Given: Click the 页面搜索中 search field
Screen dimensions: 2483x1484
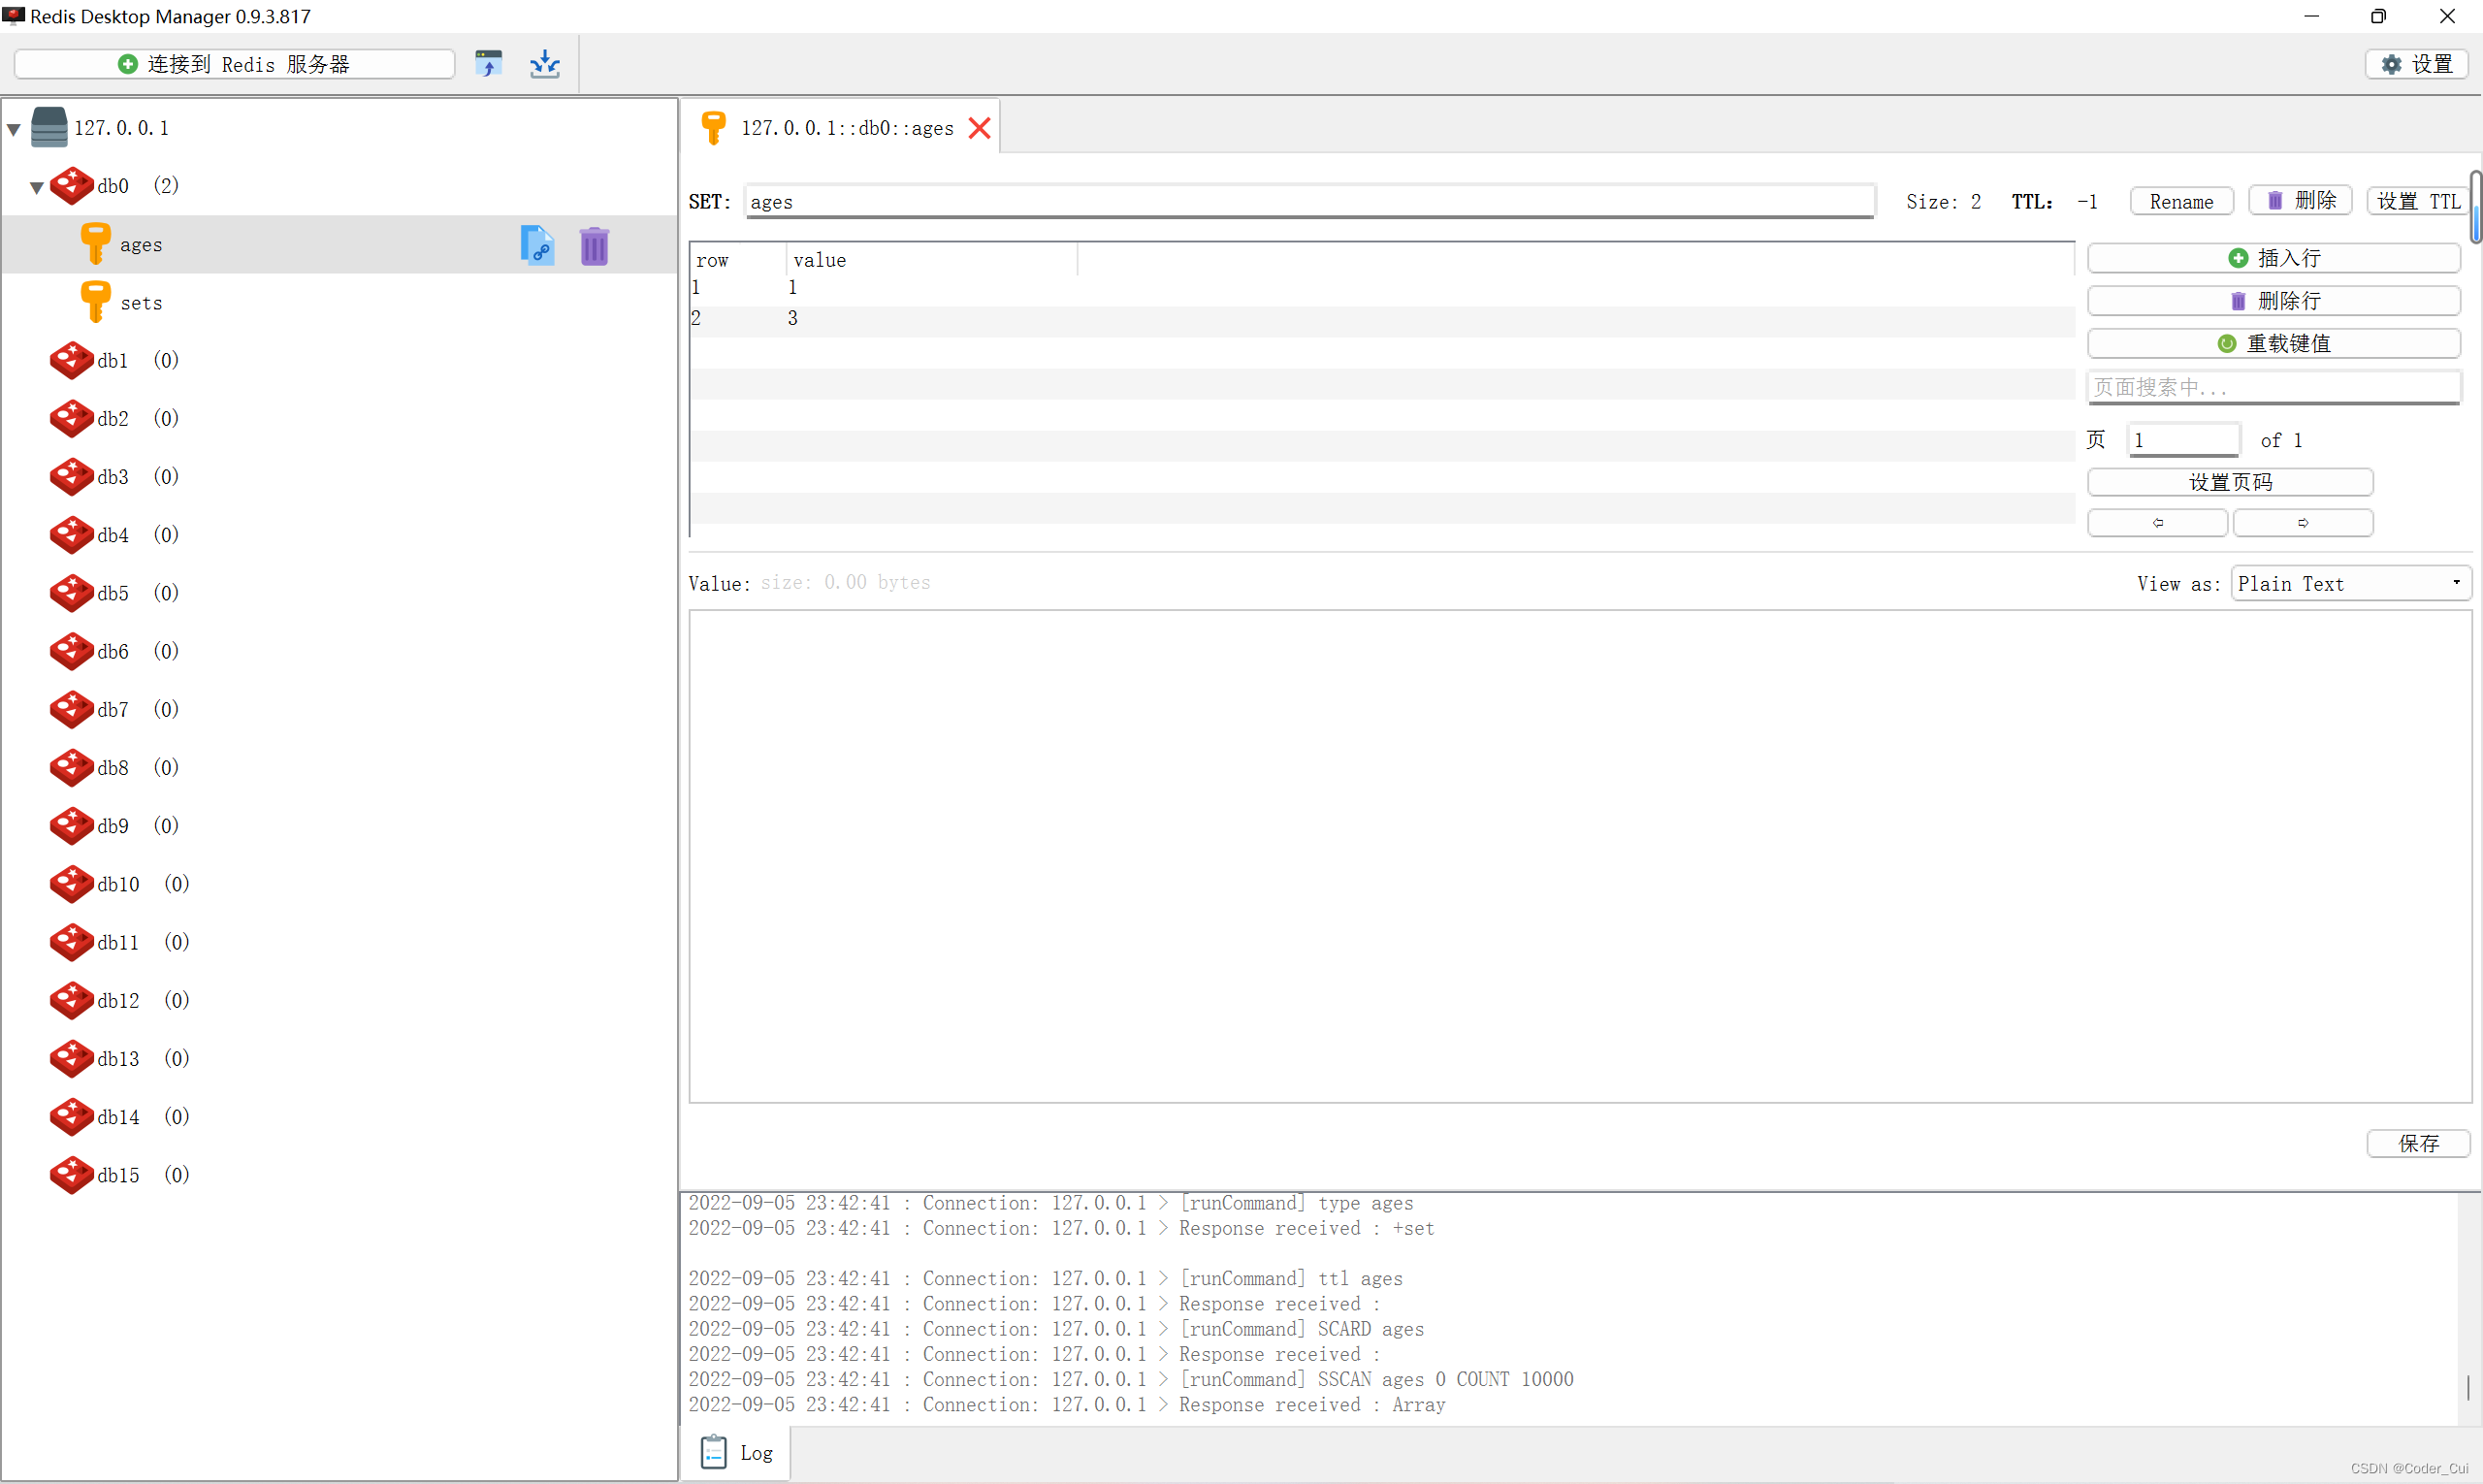Looking at the screenshot, I should click(2273, 387).
